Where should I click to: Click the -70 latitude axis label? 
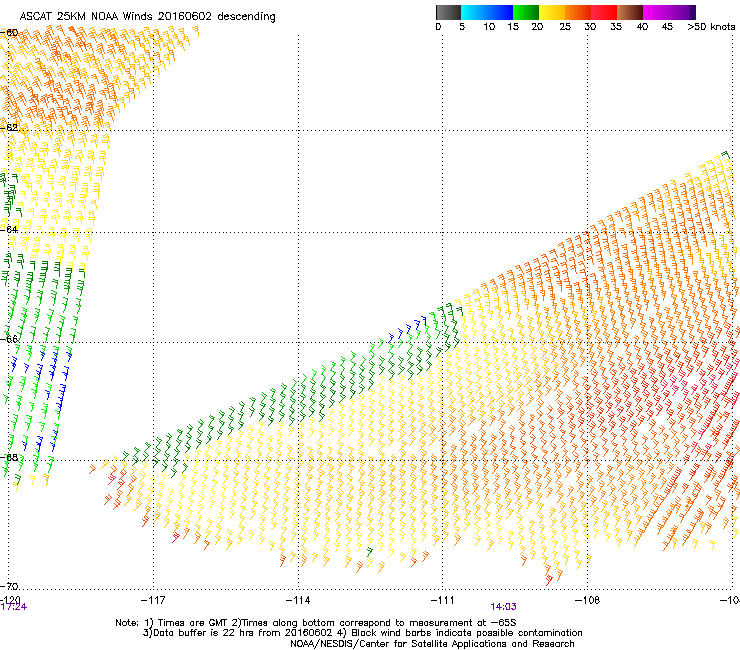coord(9,586)
